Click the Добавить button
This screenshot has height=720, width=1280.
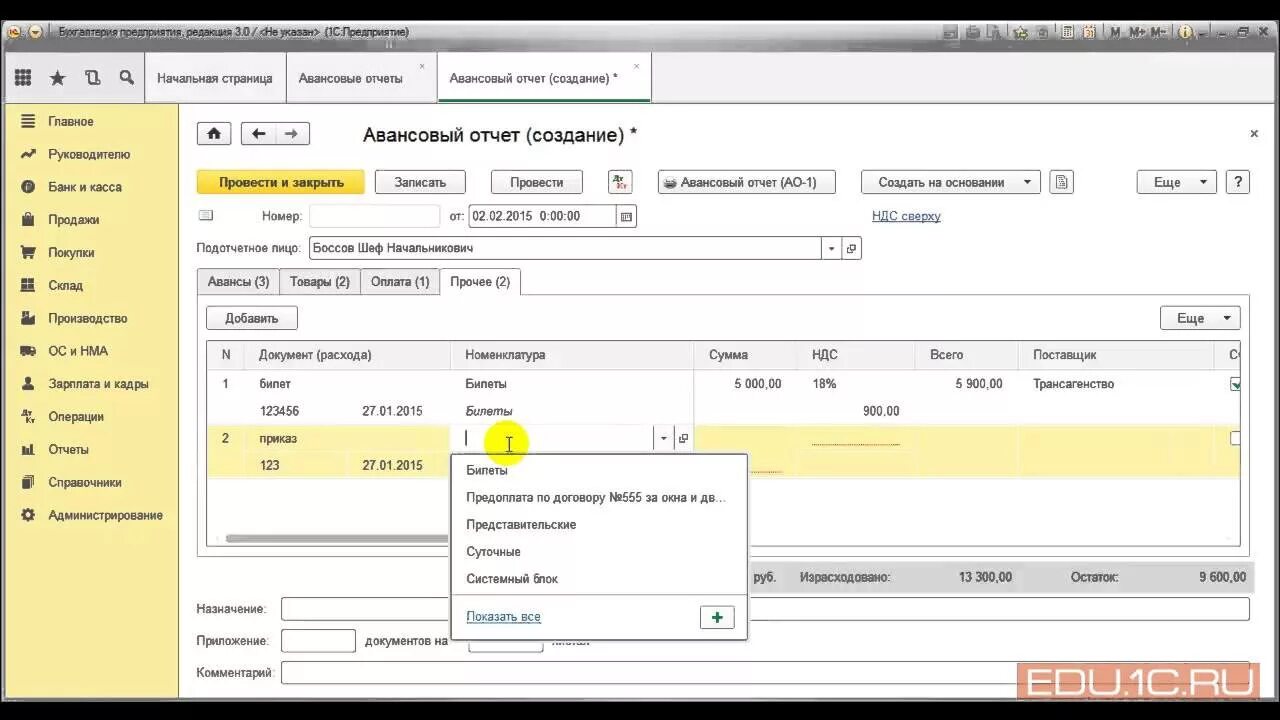[252, 318]
